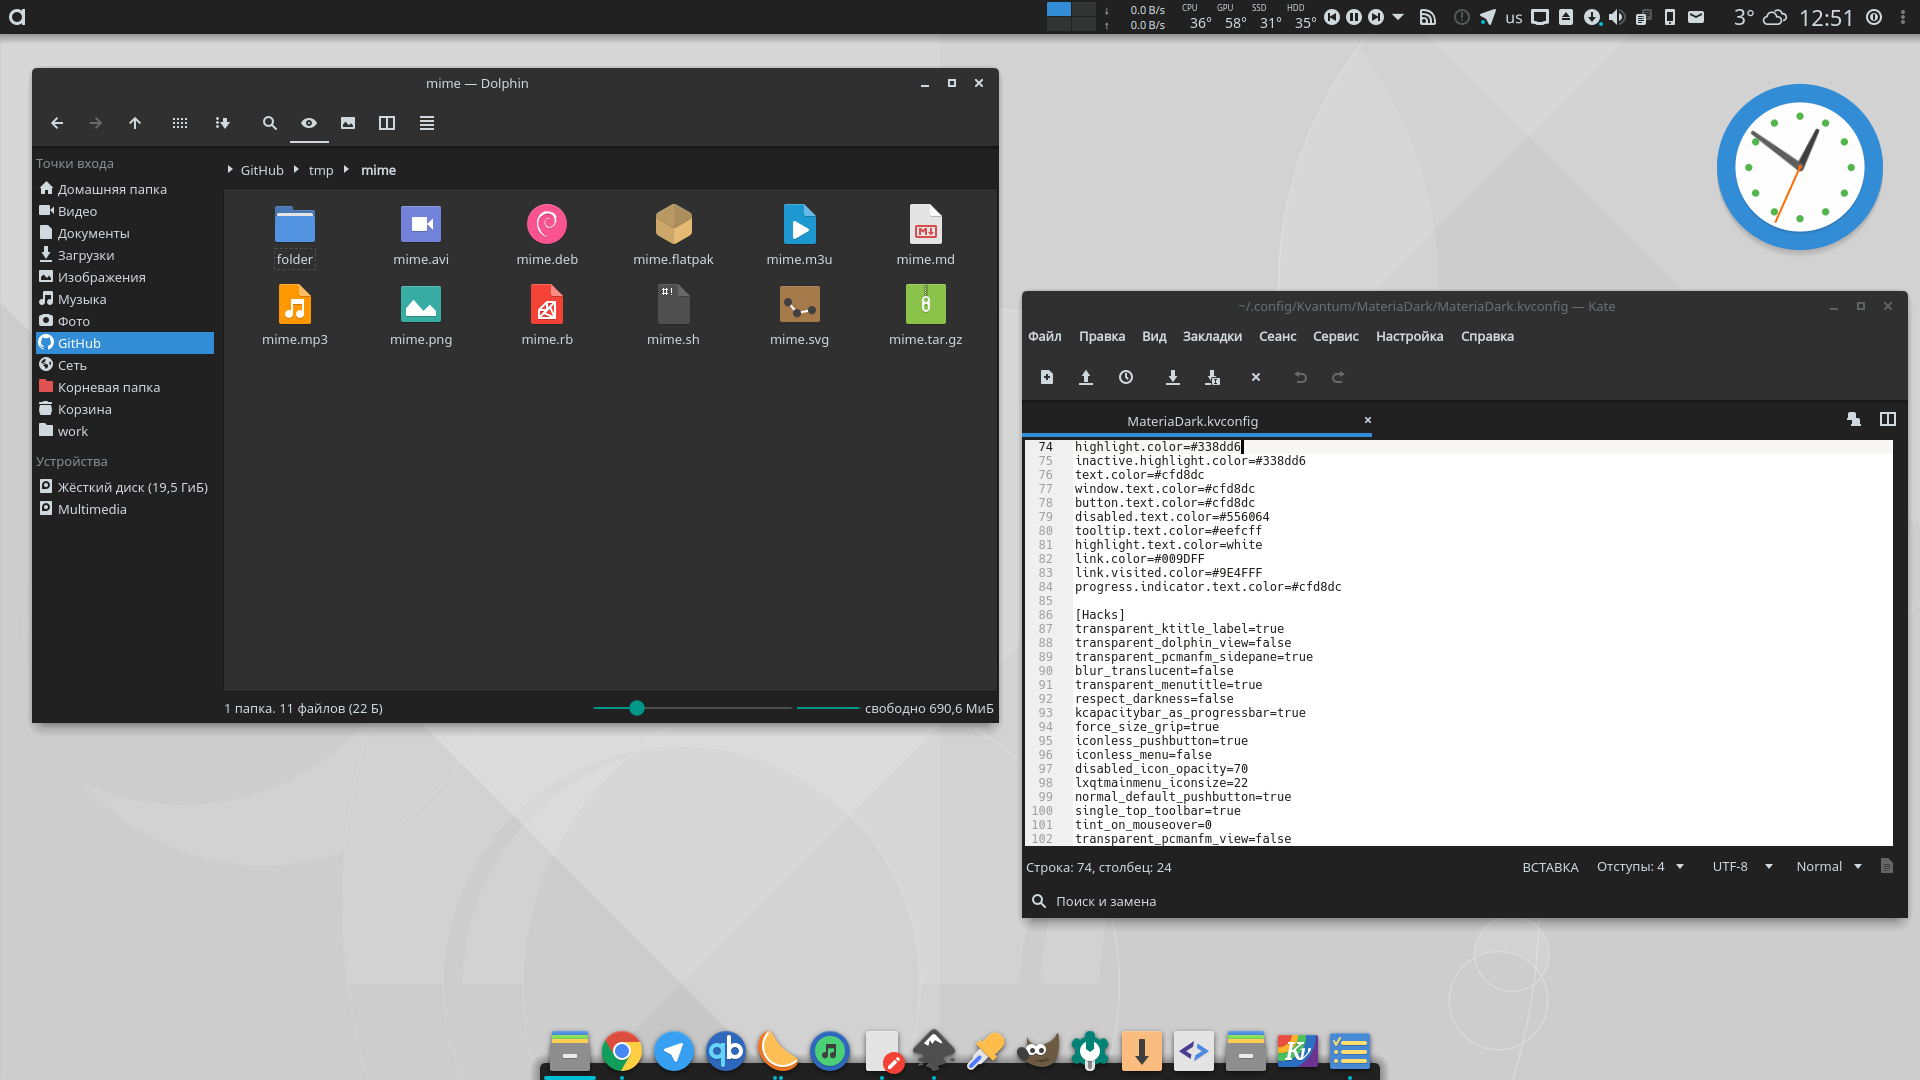This screenshot has width=1920, height=1080.
Task: Click the free space bar in Dolphin status
Action: [828, 708]
